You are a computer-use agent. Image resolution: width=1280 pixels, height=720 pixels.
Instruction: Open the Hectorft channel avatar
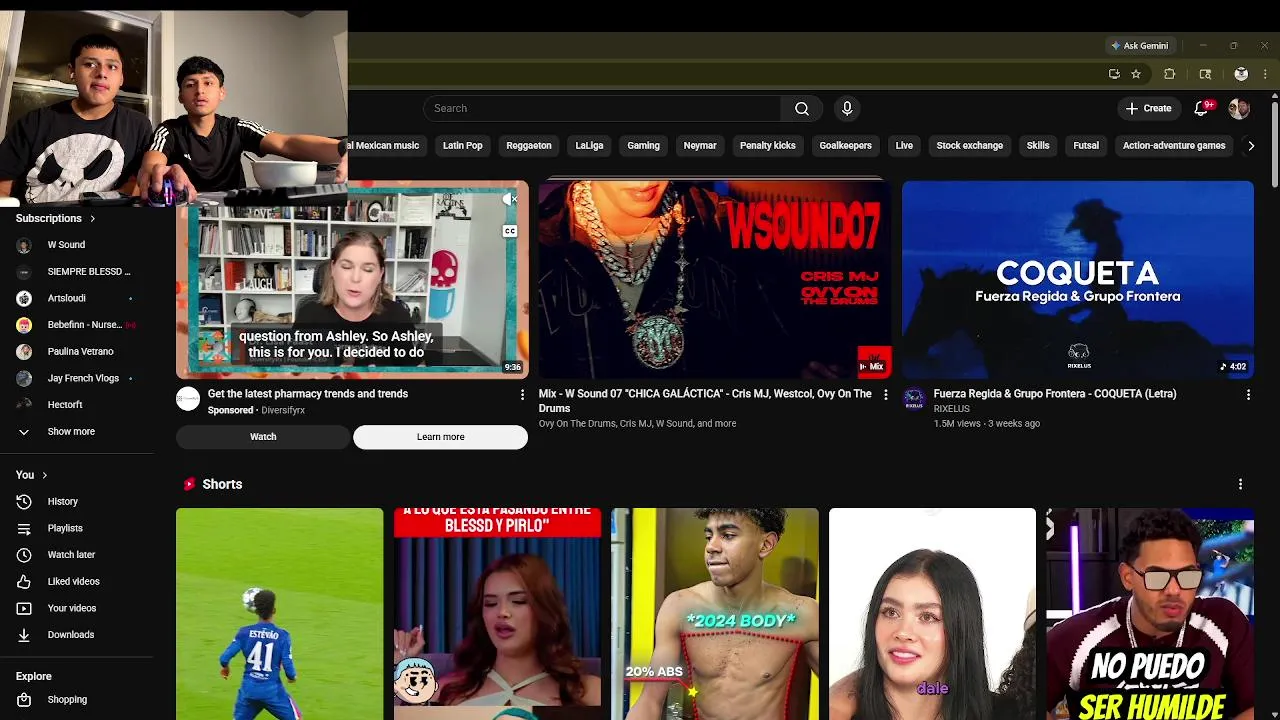24,404
